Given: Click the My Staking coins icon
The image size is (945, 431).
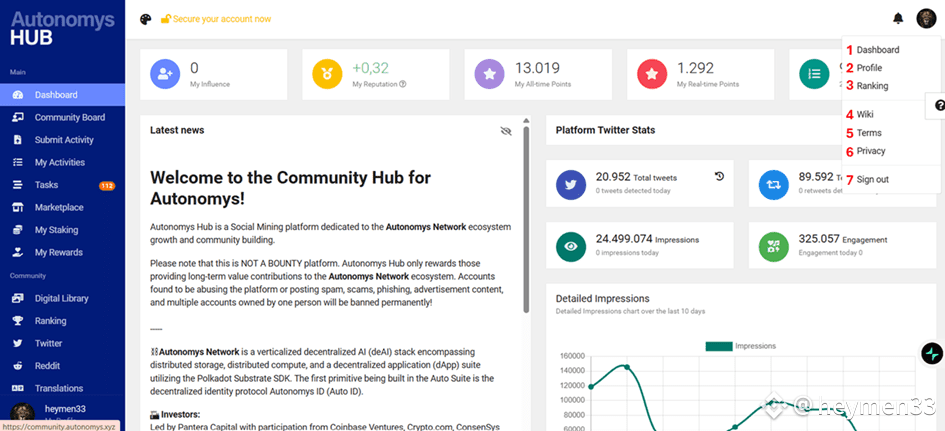Looking at the screenshot, I should 17,230.
